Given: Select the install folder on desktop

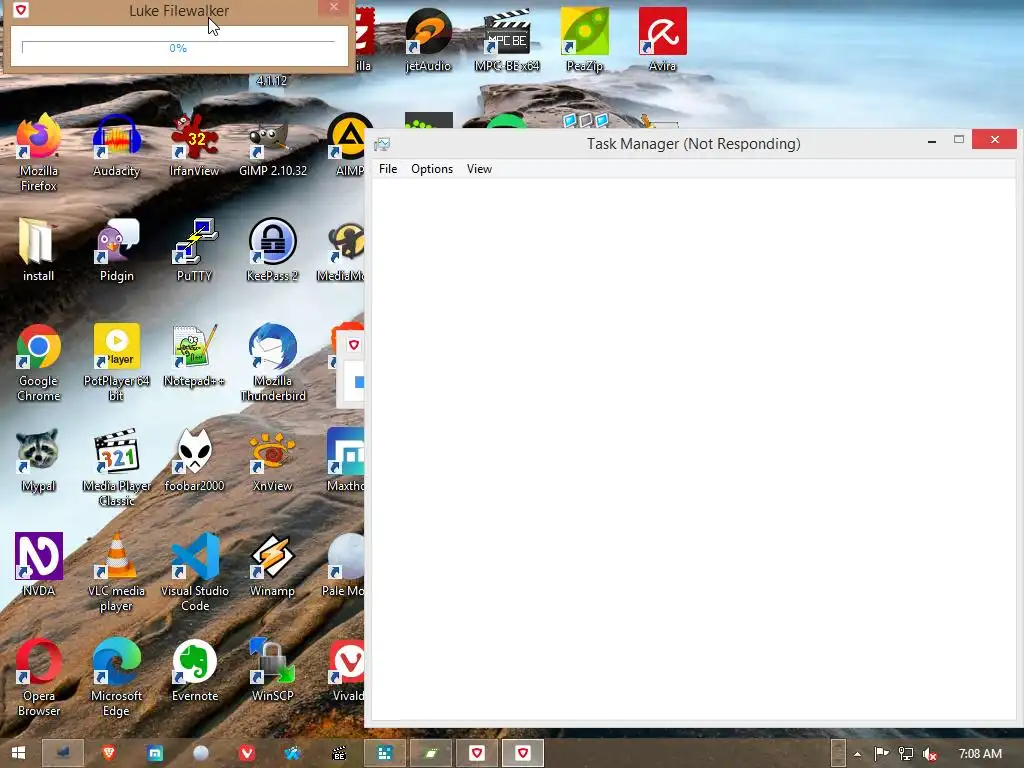Looking at the screenshot, I should [x=39, y=250].
